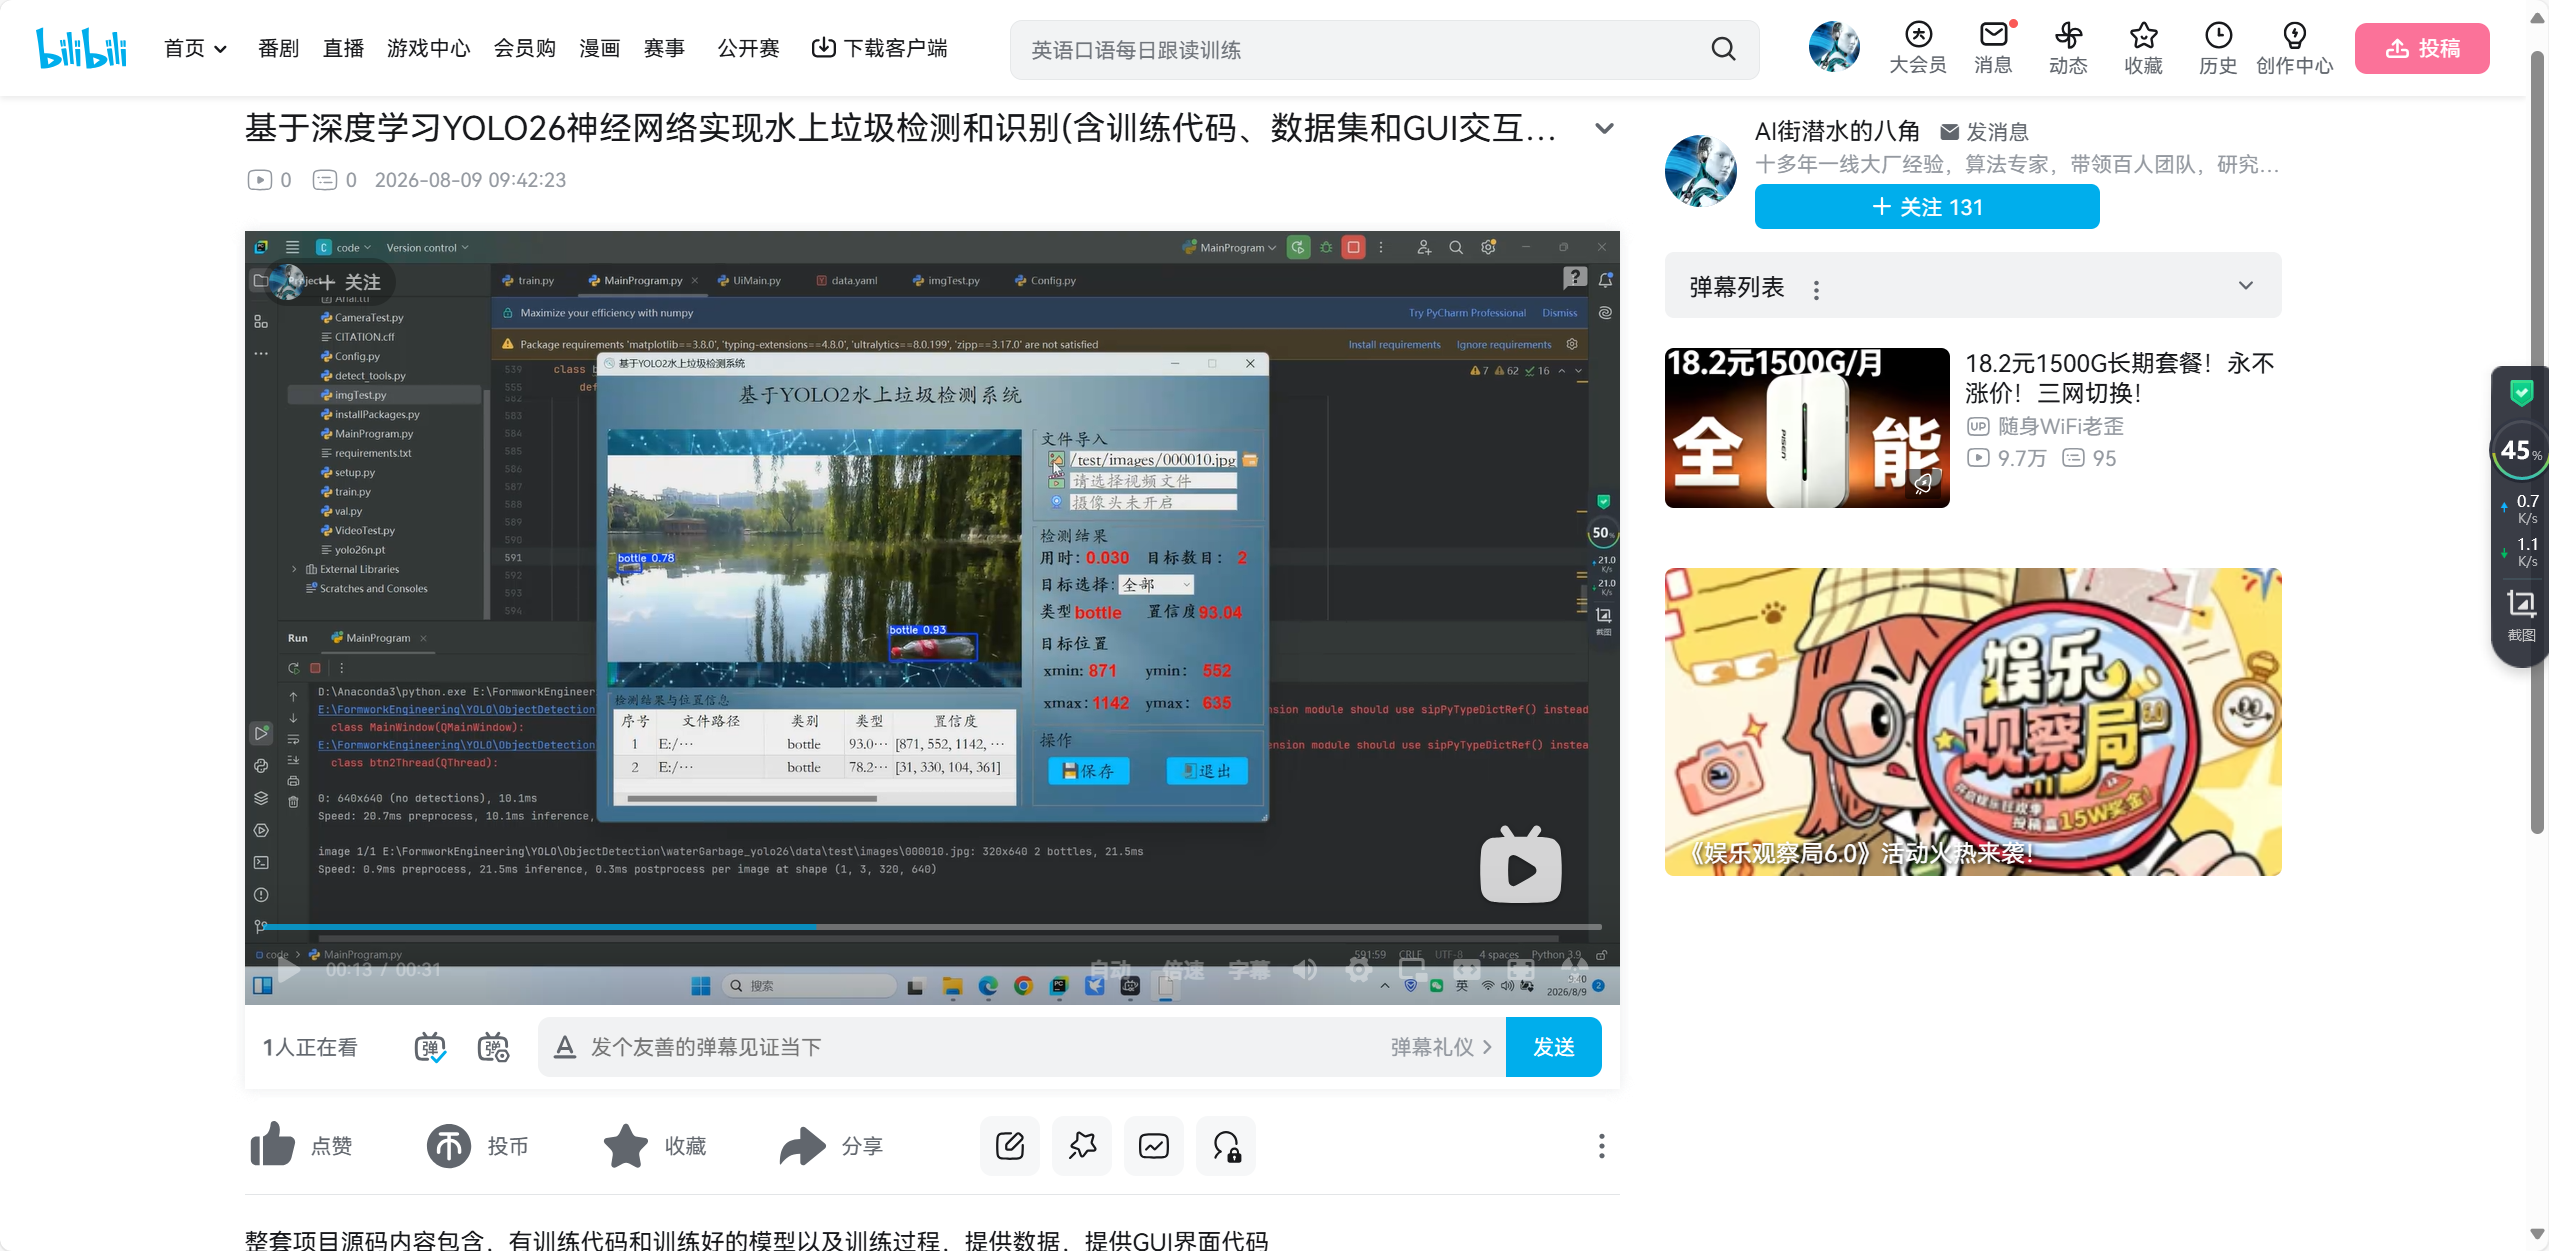Mute the video with speaker icon

(1305, 969)
